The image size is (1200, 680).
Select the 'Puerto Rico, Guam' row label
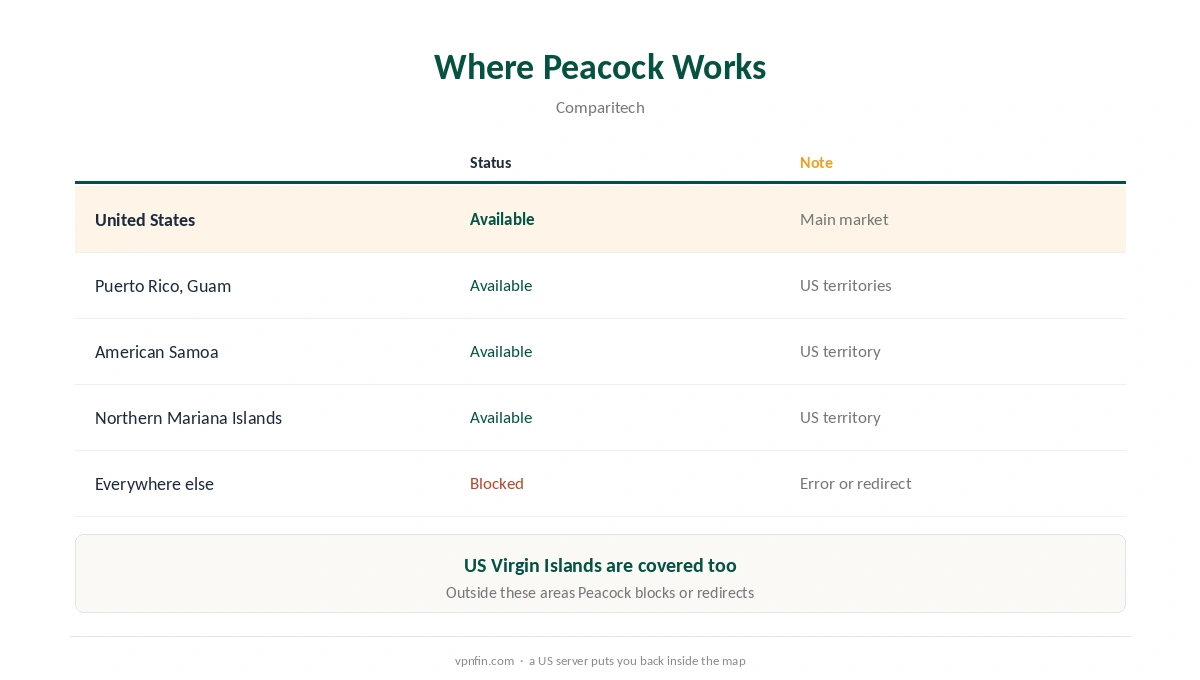(163, 286)
